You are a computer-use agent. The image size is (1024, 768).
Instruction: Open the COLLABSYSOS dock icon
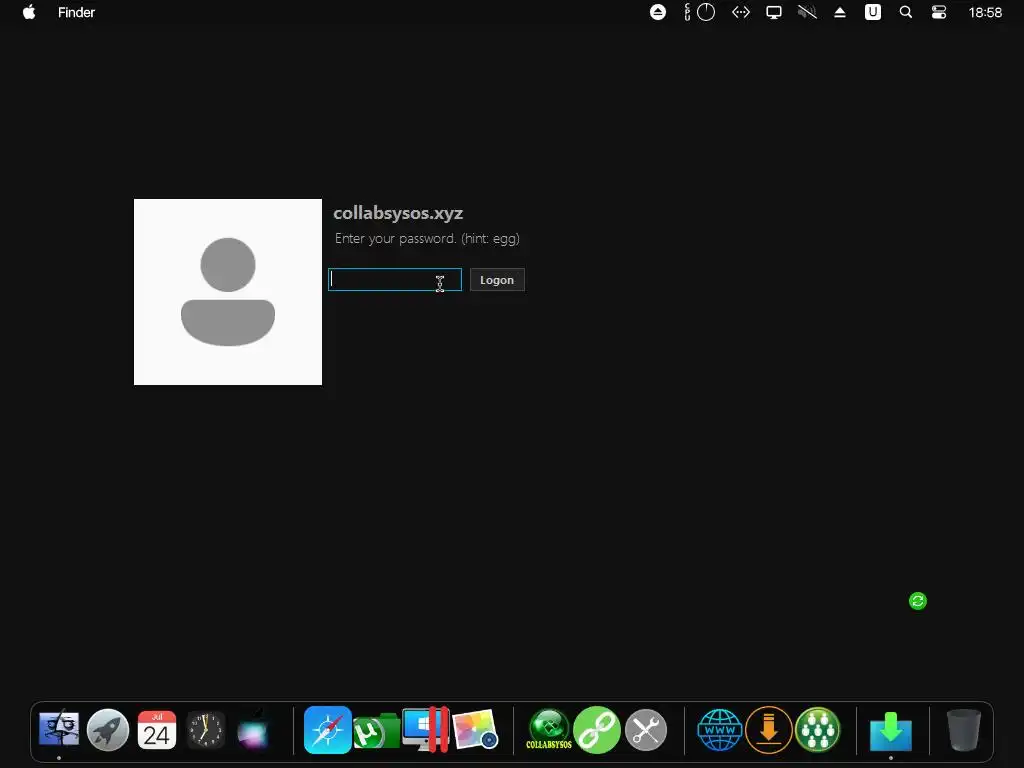[x=549, y=729]
